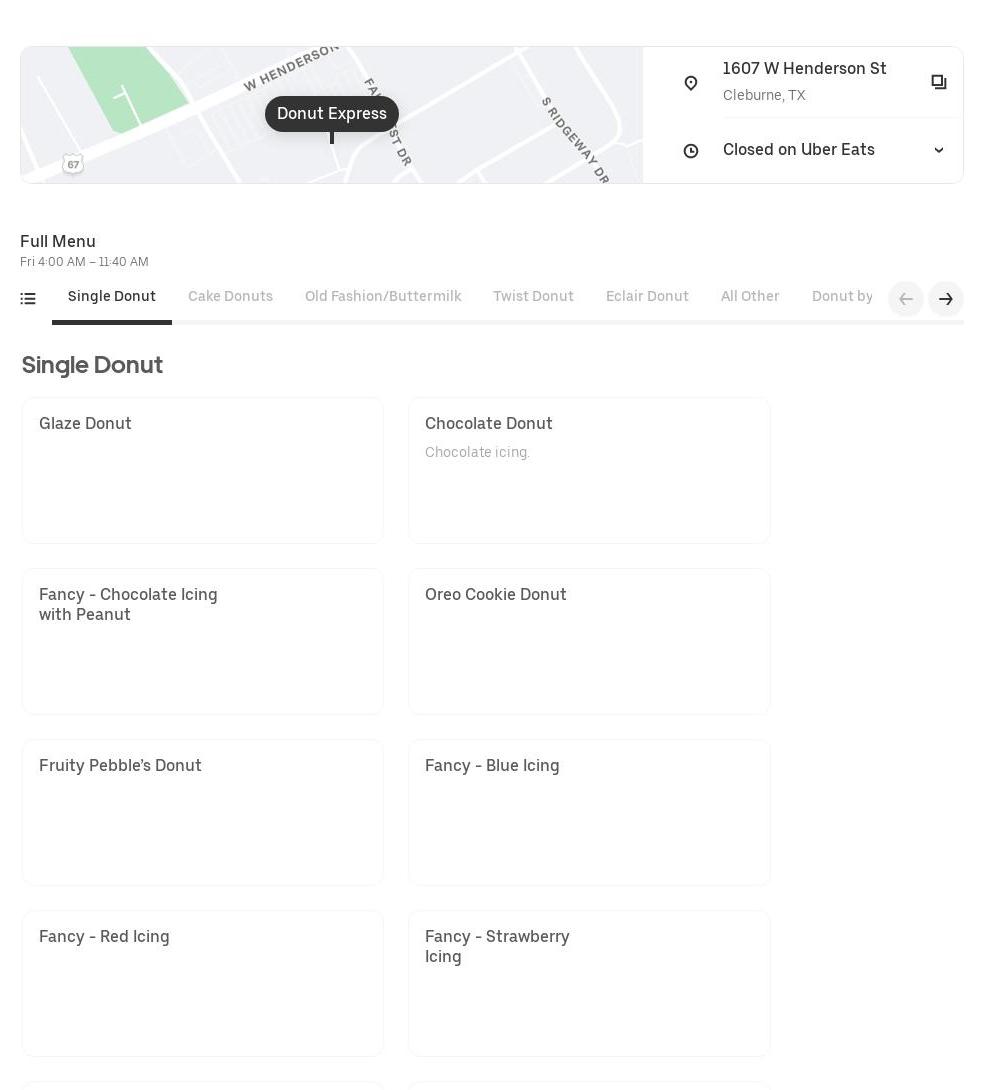Open the Chocolate Donut item card
This screenshot has height=1090, width=984.
[589, 471]
